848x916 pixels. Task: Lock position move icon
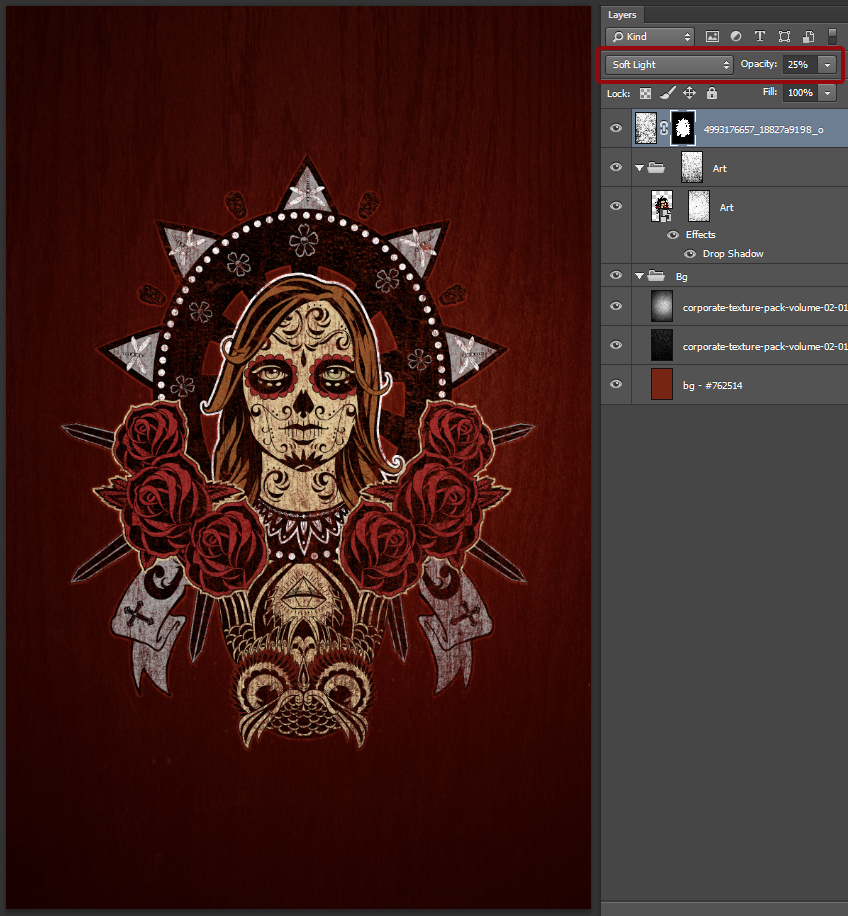690,93
